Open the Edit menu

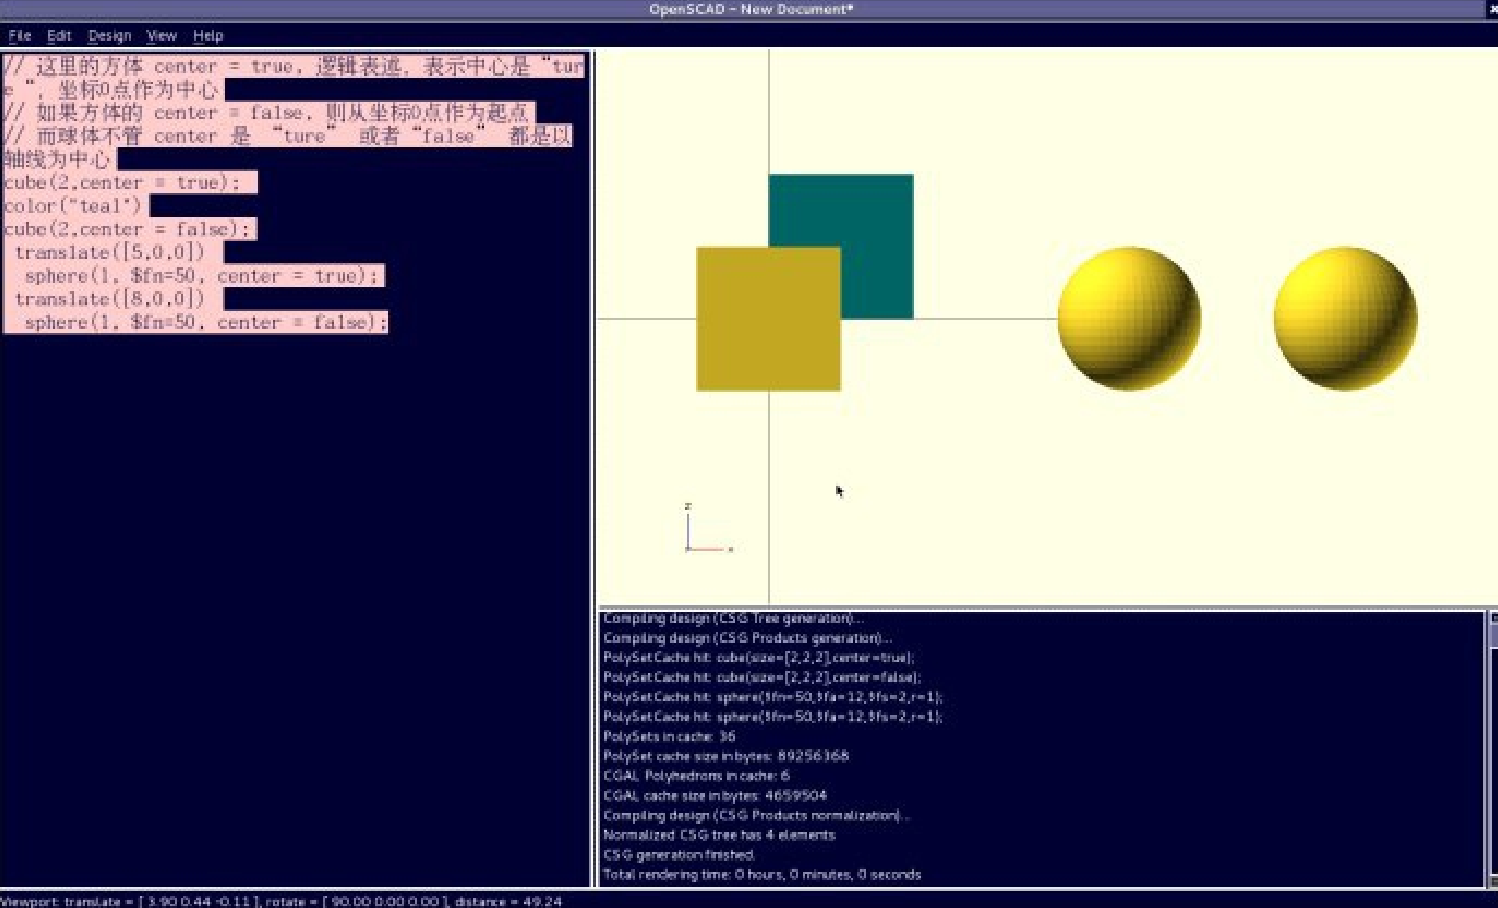click(x=59, y=36)
